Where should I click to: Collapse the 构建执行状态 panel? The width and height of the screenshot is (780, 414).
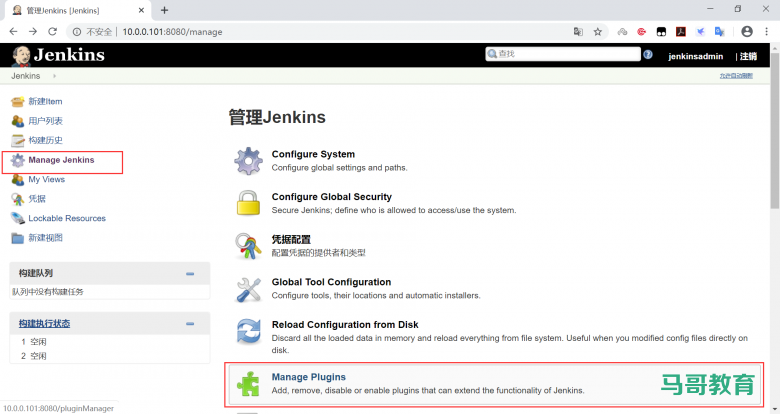190,323
